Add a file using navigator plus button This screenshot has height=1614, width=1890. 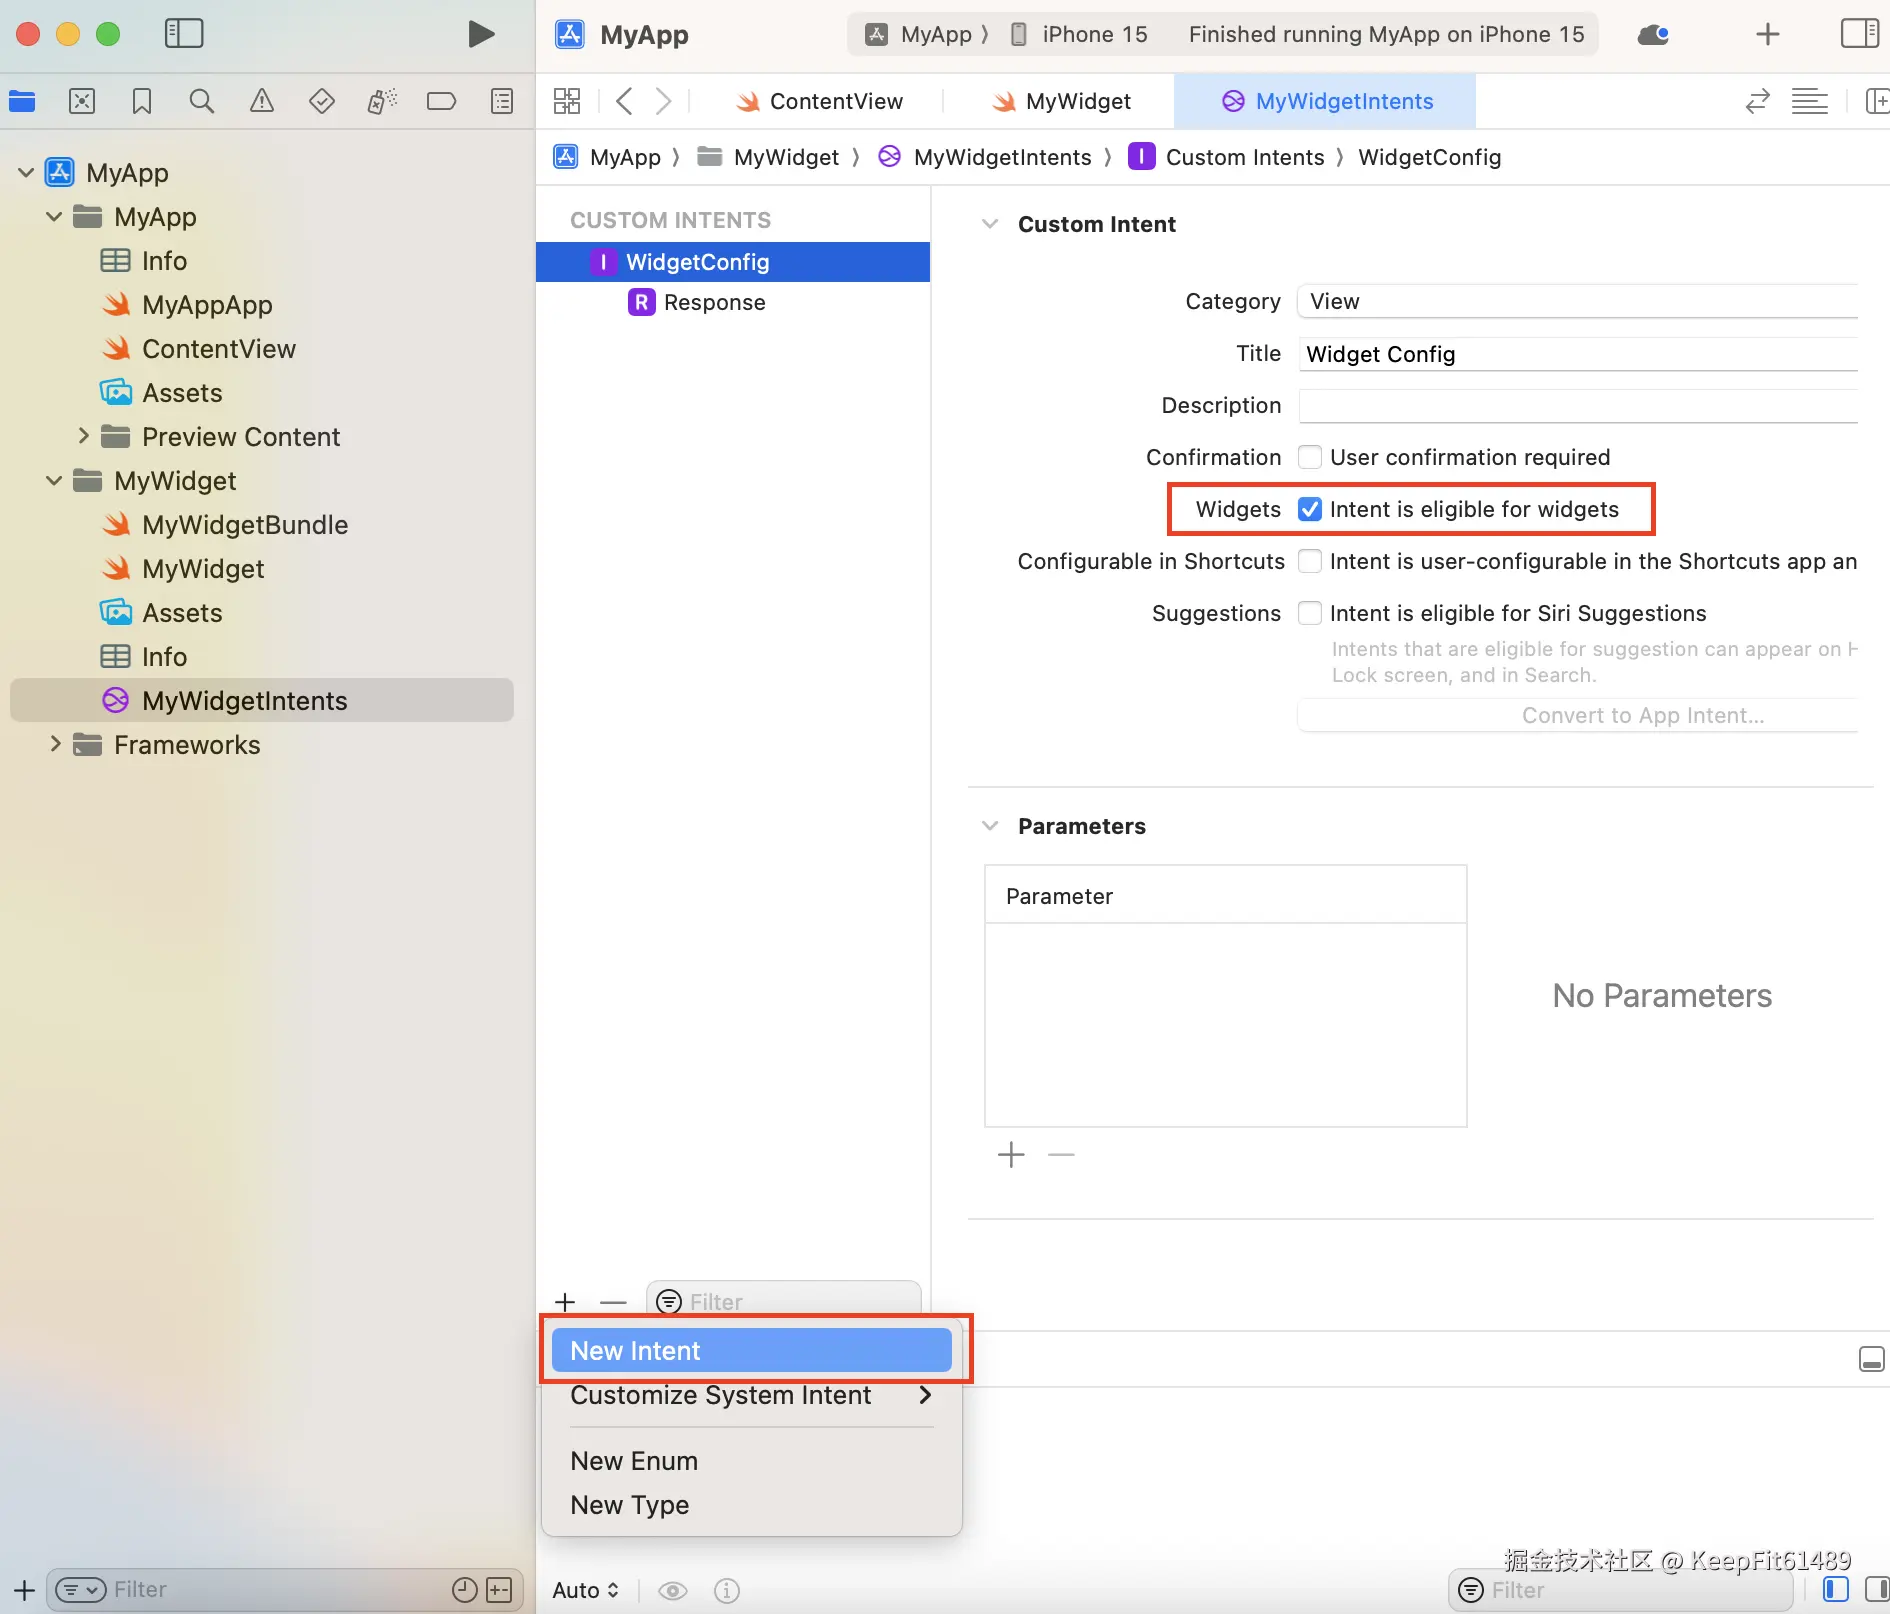[x=24, y=1590]
